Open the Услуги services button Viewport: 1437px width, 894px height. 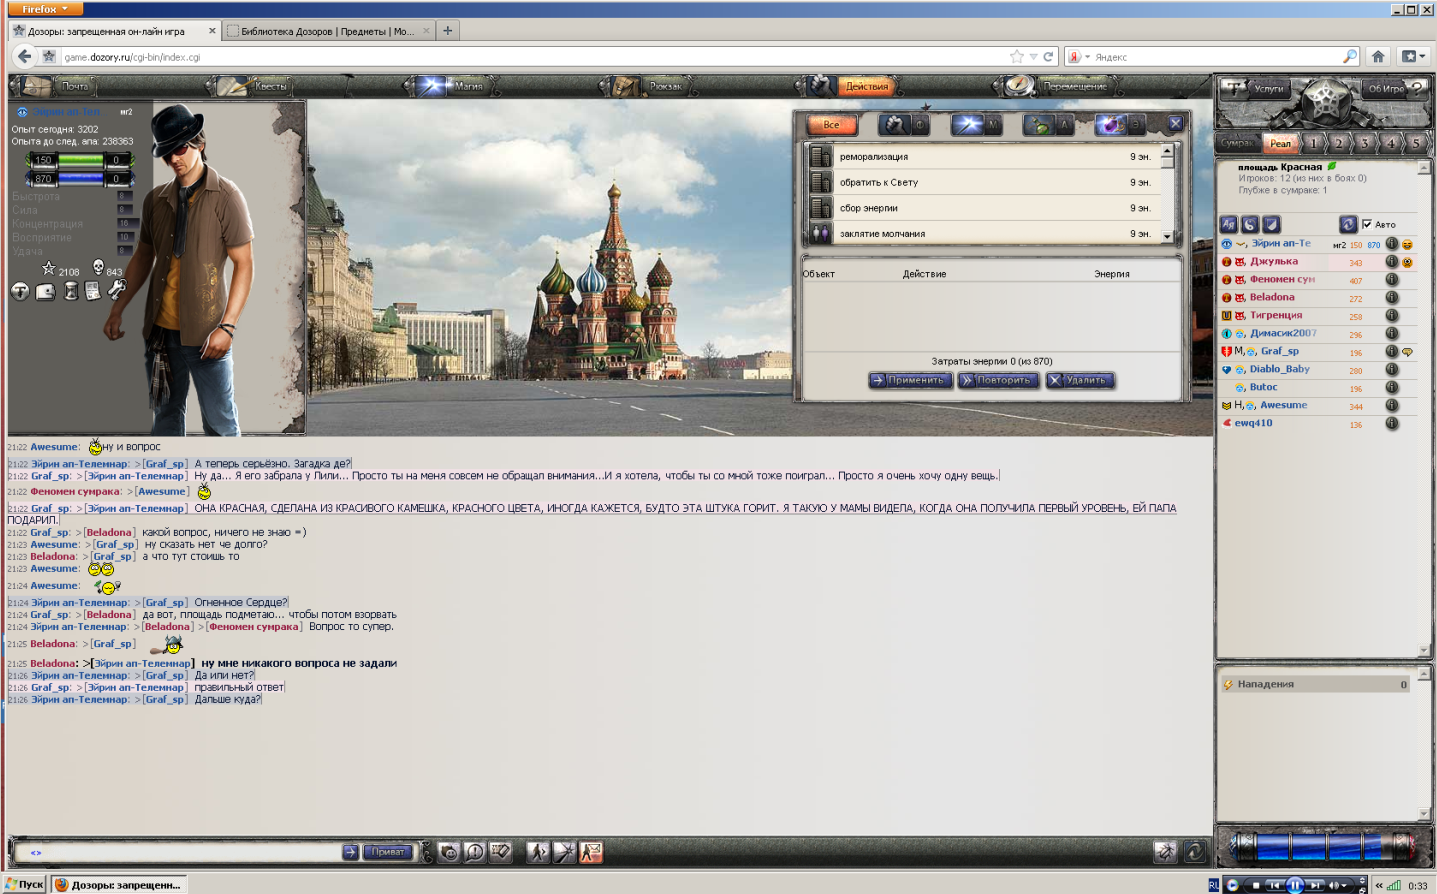click(x=1254, y=89)
